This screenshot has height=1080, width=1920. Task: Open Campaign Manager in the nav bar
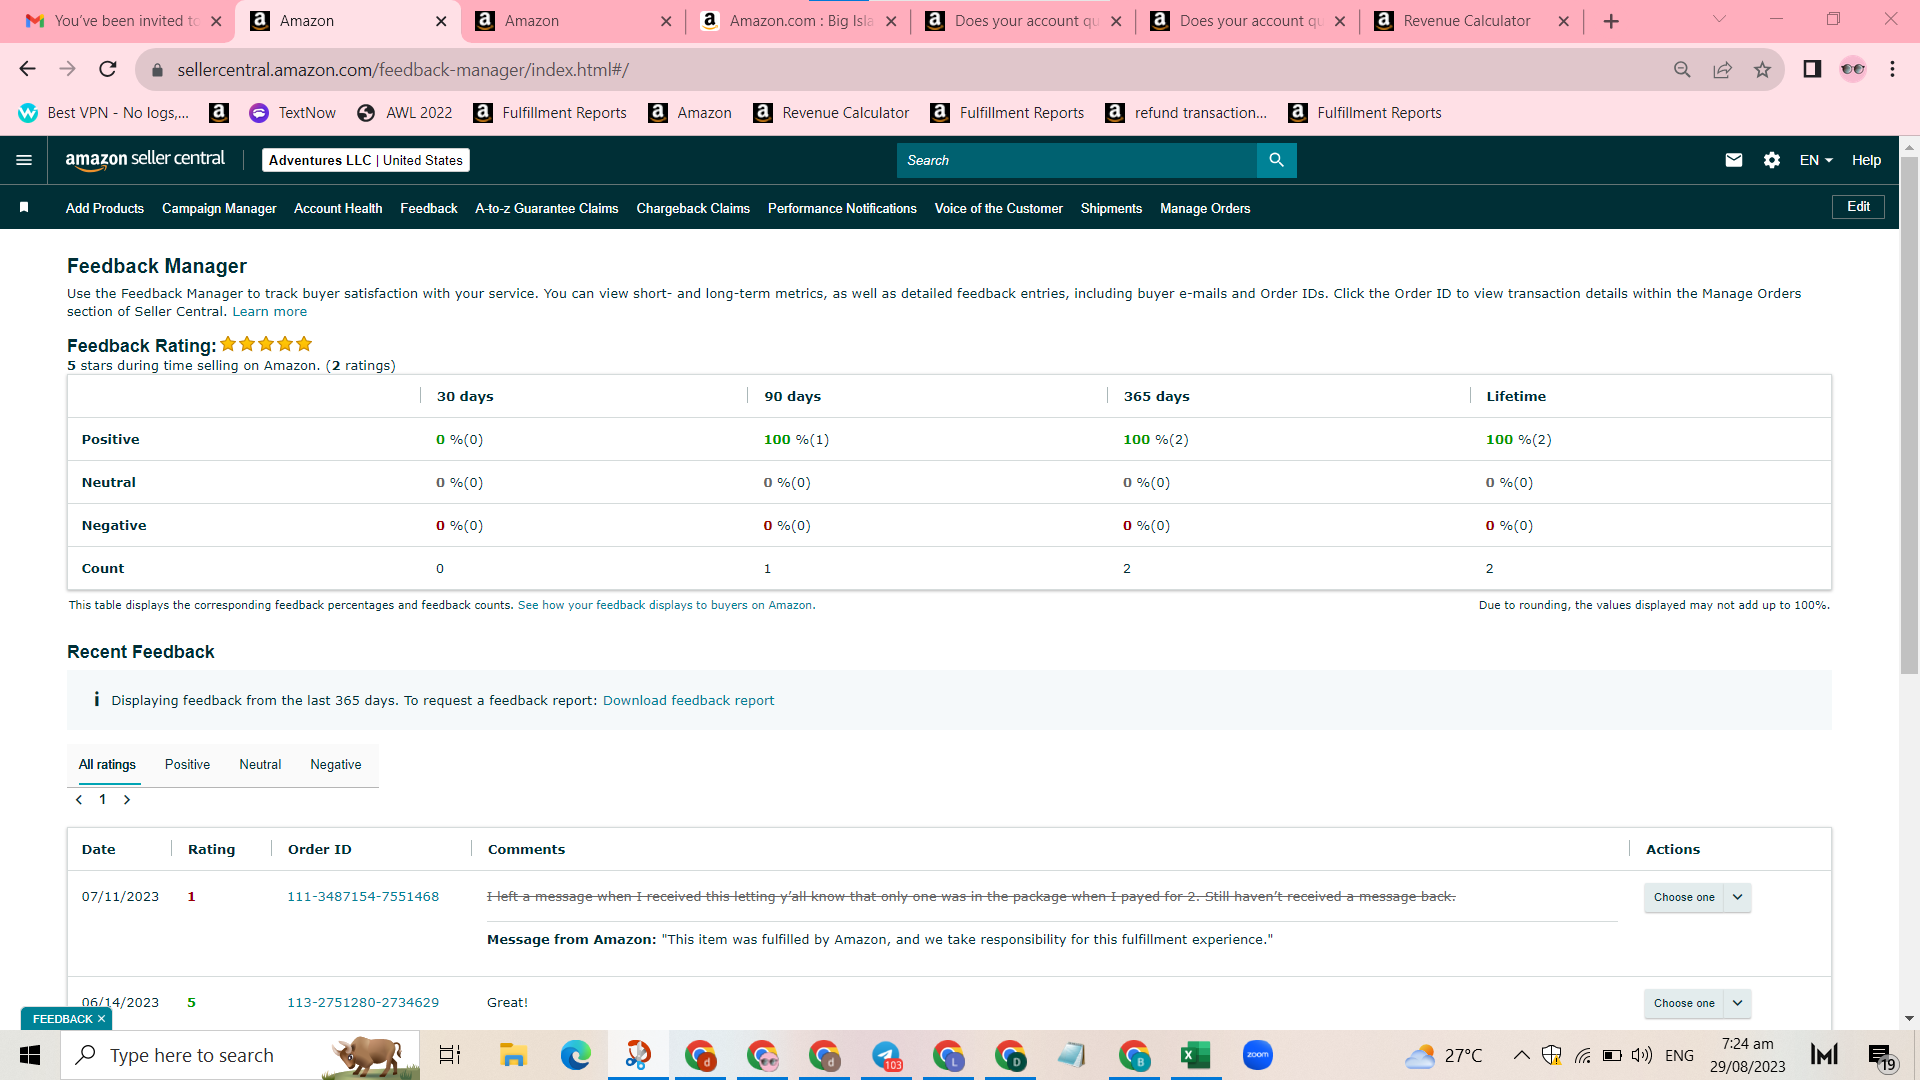point(219,208)
